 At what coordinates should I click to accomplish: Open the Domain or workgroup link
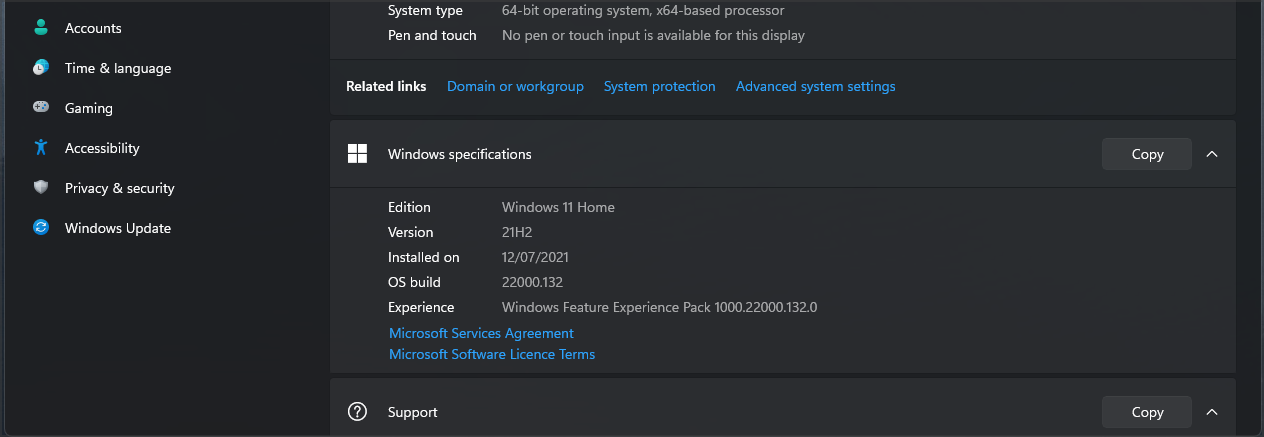515,87
